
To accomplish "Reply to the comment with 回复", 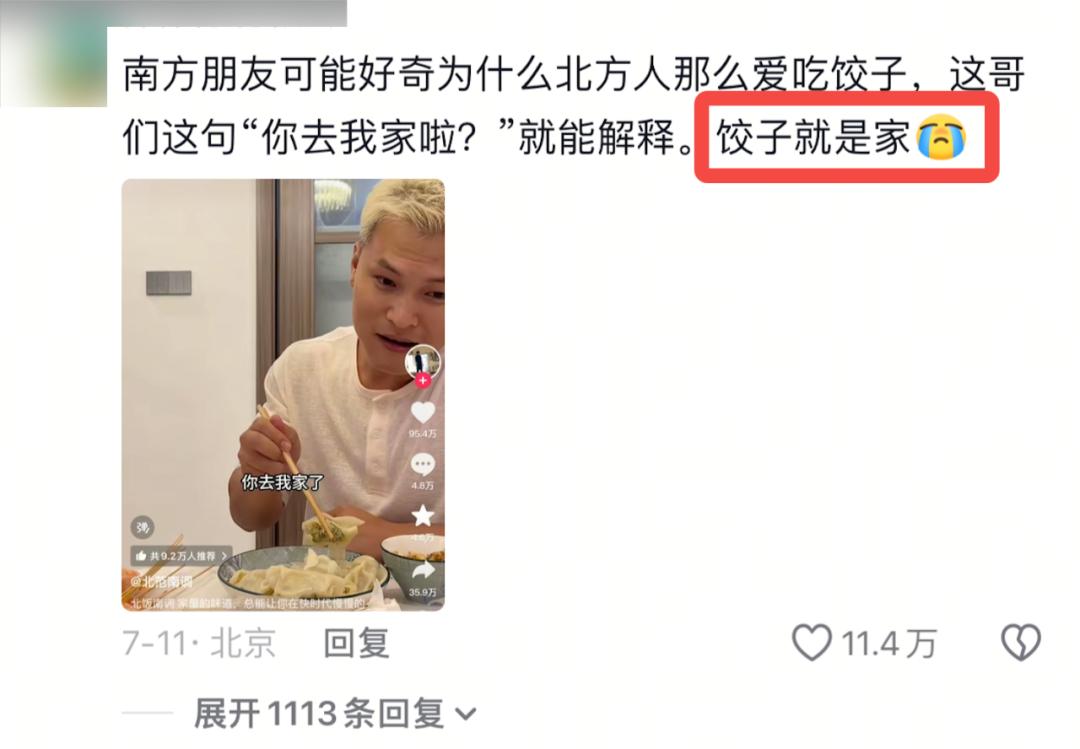I will 356,644.
